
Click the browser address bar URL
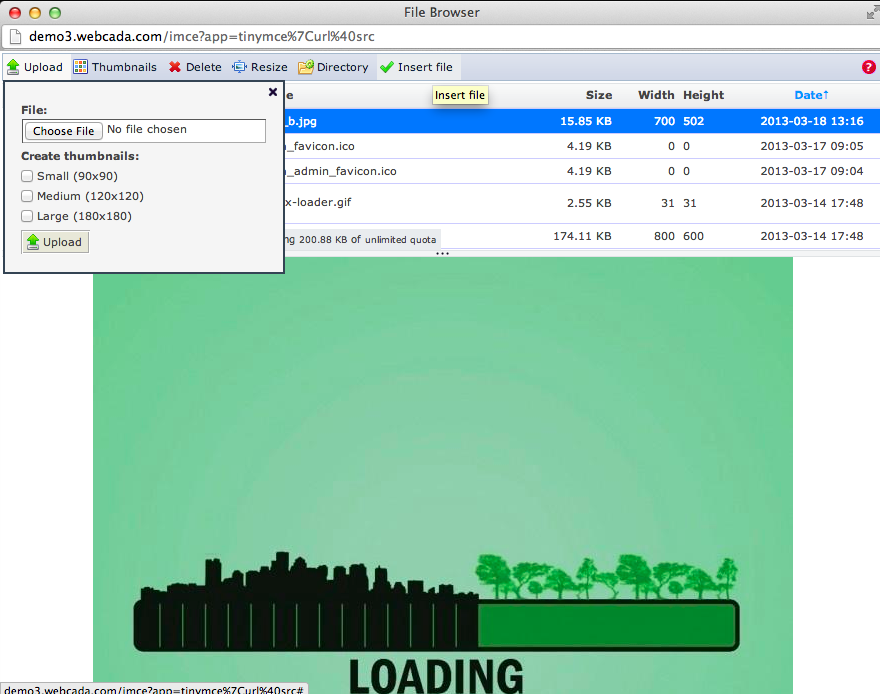pos(201,36)
